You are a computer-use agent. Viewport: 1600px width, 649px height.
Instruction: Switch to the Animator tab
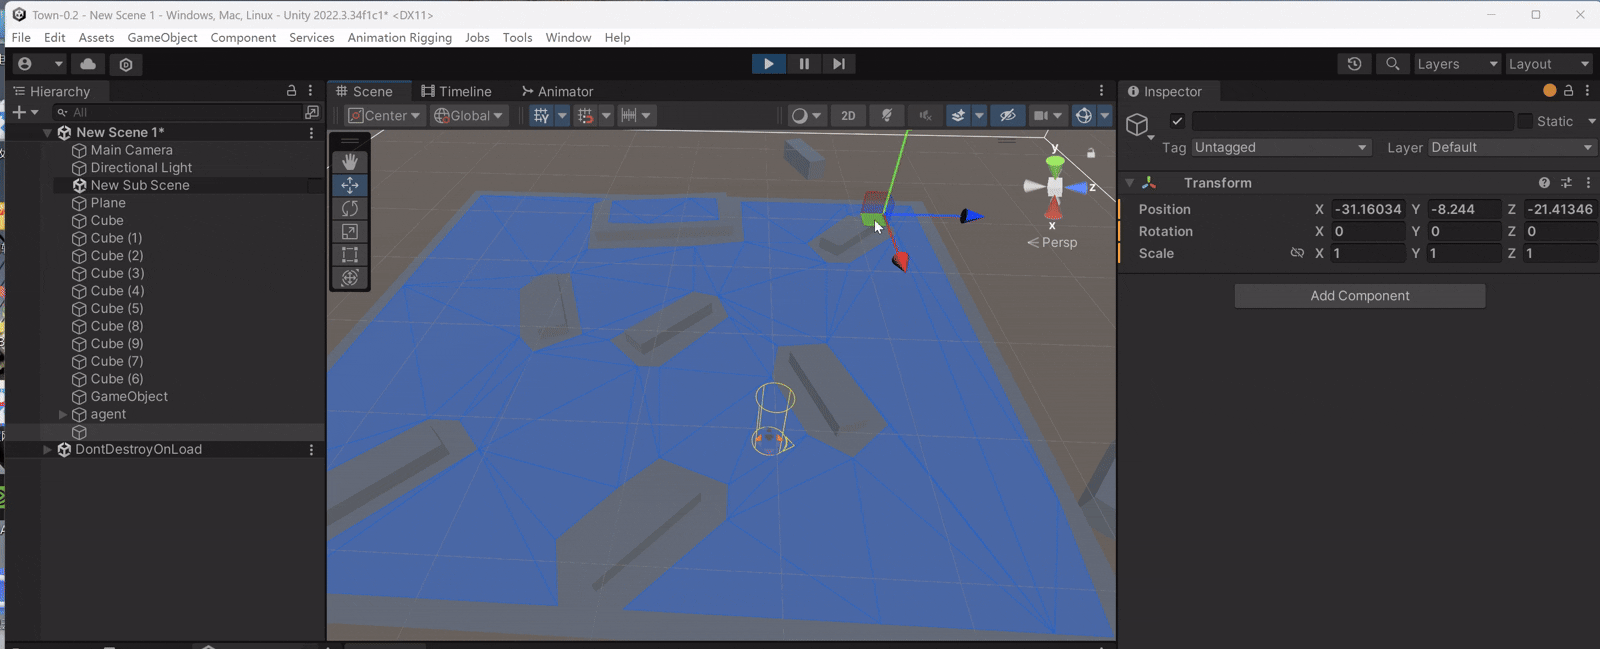tap(557, 91)
